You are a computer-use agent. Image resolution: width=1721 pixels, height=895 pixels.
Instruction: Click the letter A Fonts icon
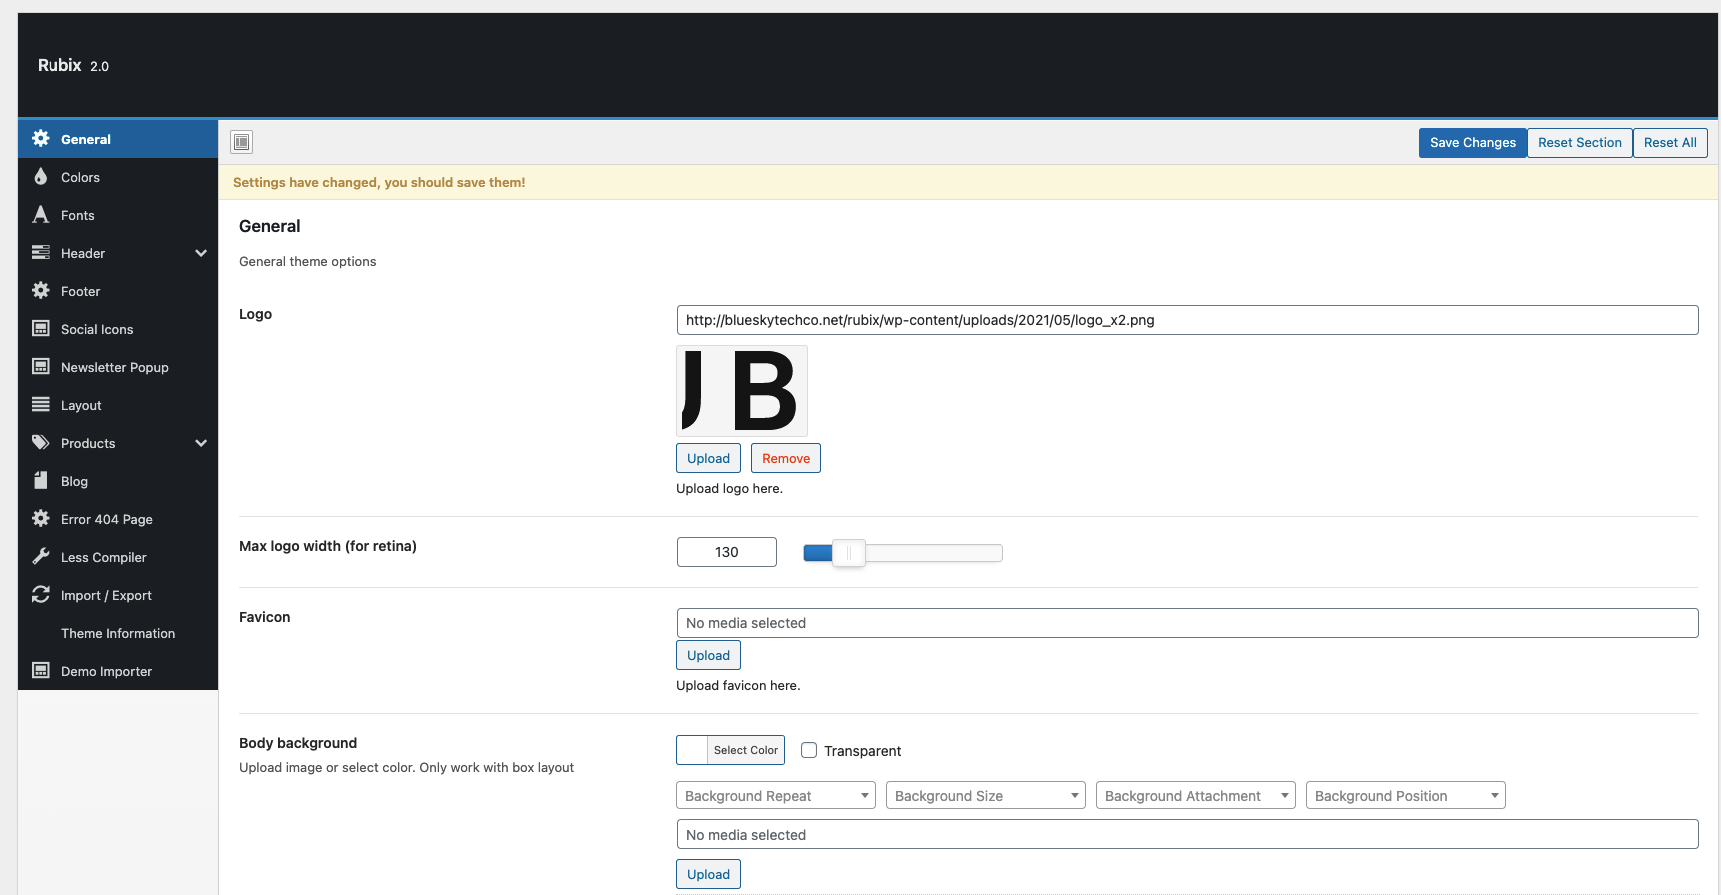point(41,215)
